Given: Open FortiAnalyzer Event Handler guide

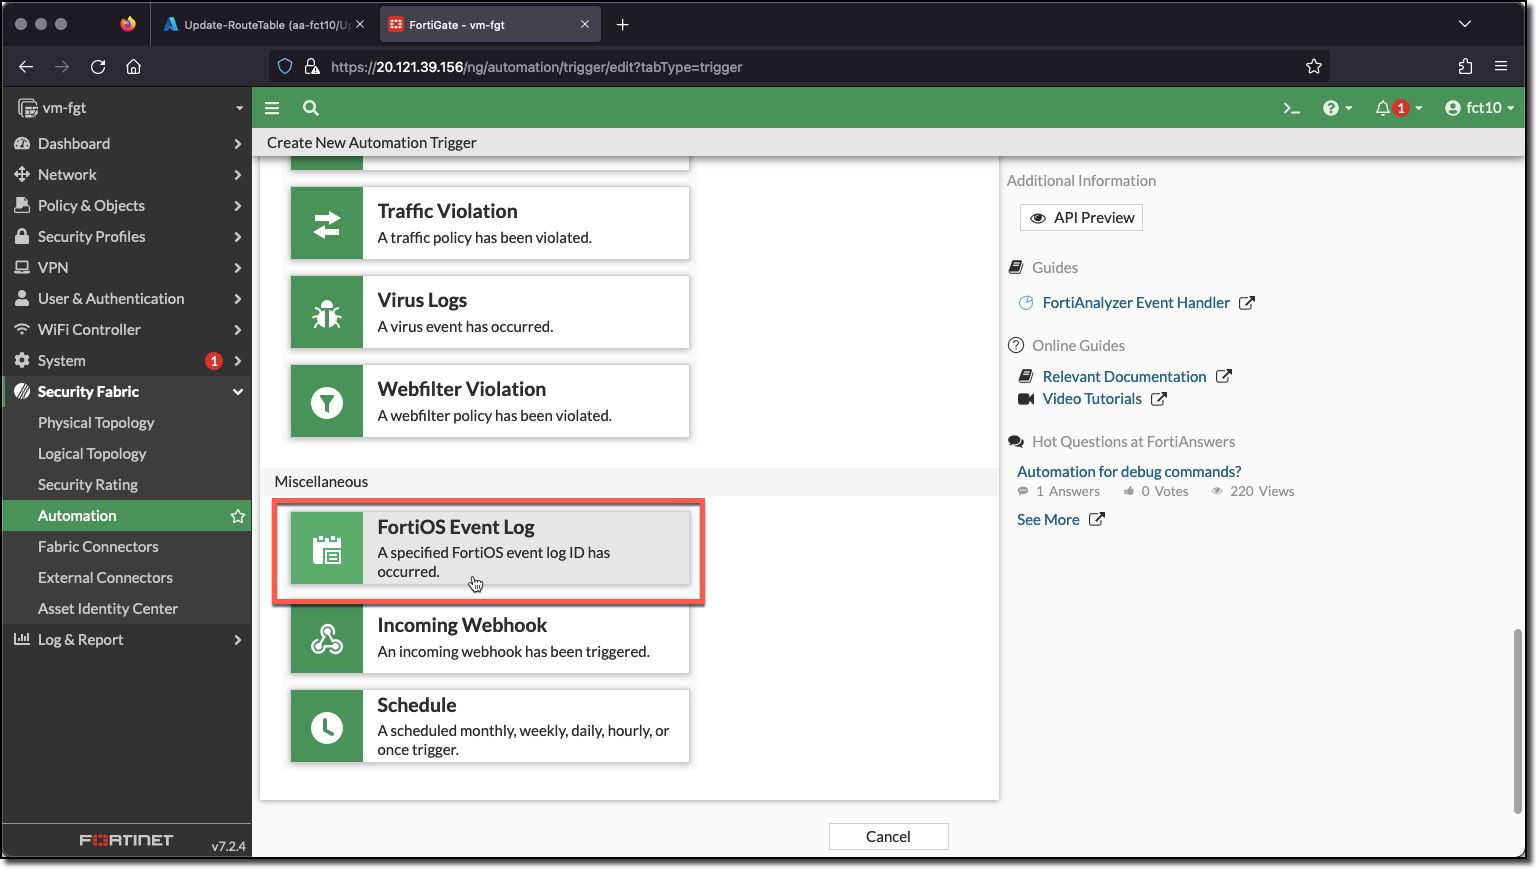Looking at the screenshot, I should (1136, 303).
